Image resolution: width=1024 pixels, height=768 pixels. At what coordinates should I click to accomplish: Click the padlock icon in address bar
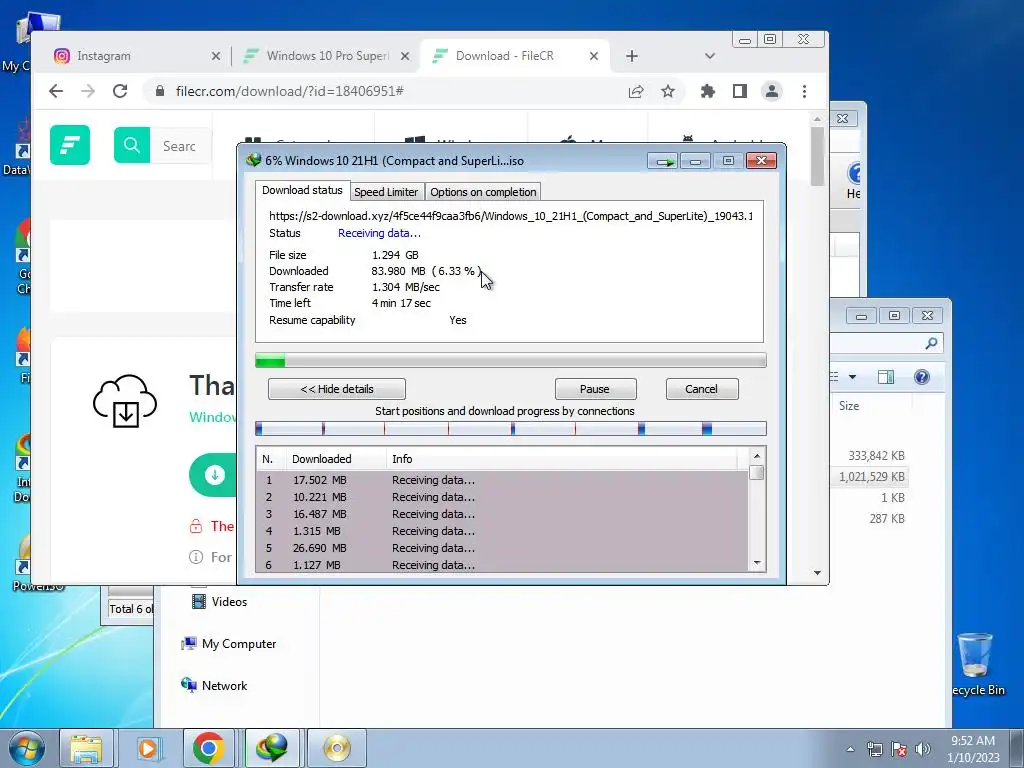159,91
